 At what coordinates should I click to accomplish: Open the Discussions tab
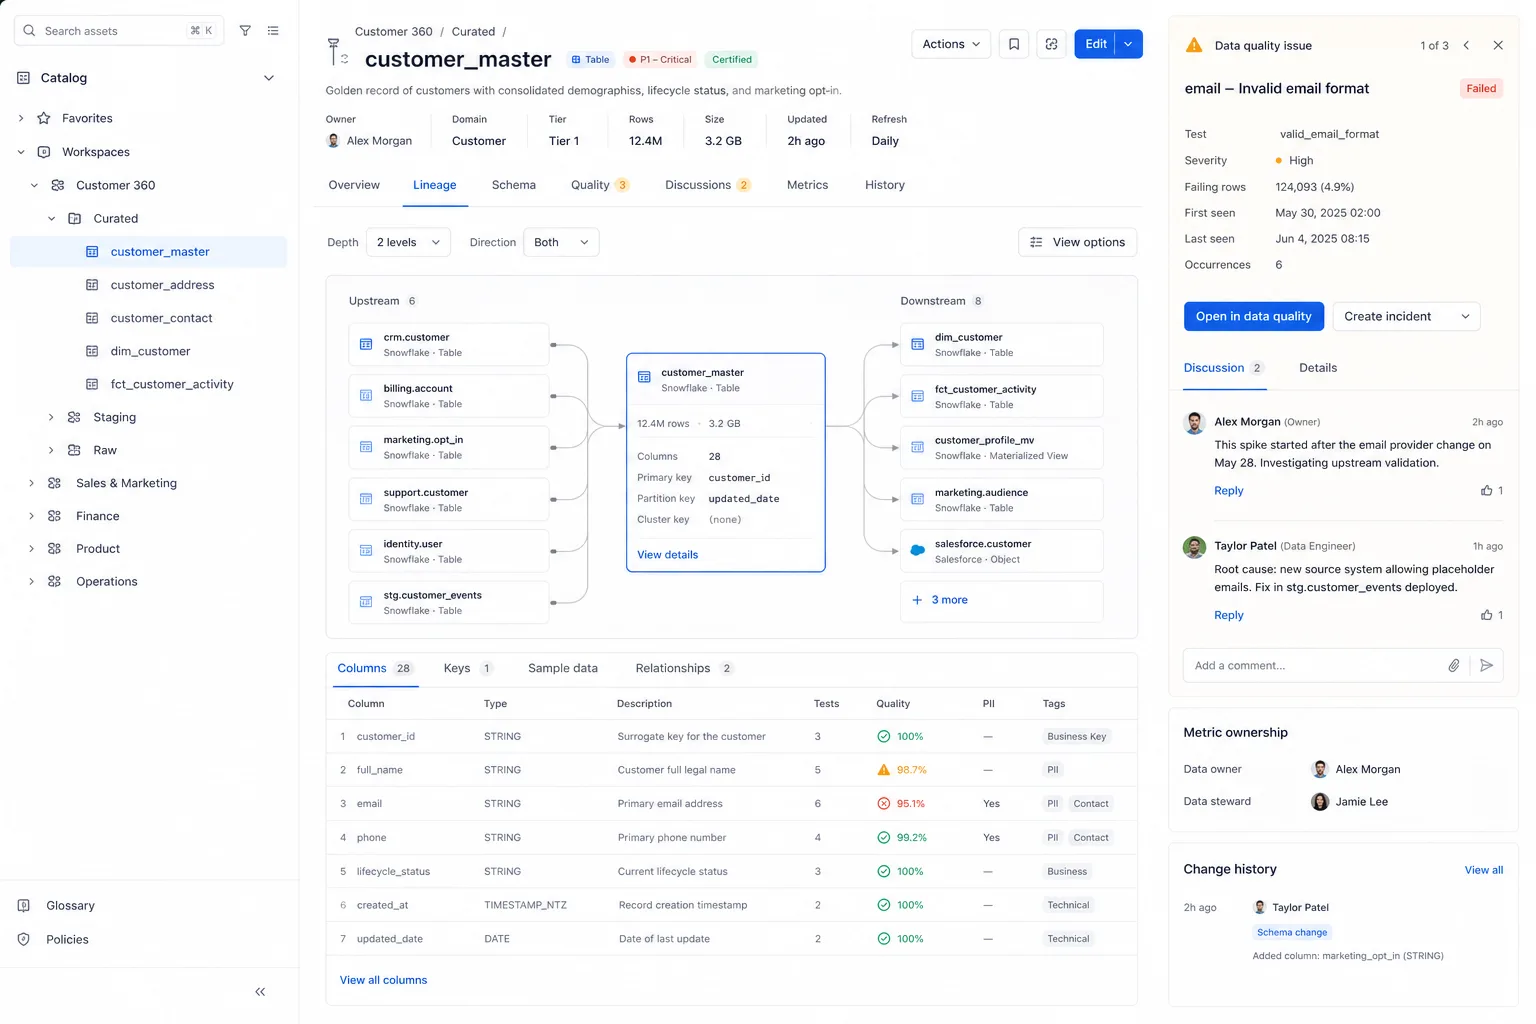(x=707, y=185)
